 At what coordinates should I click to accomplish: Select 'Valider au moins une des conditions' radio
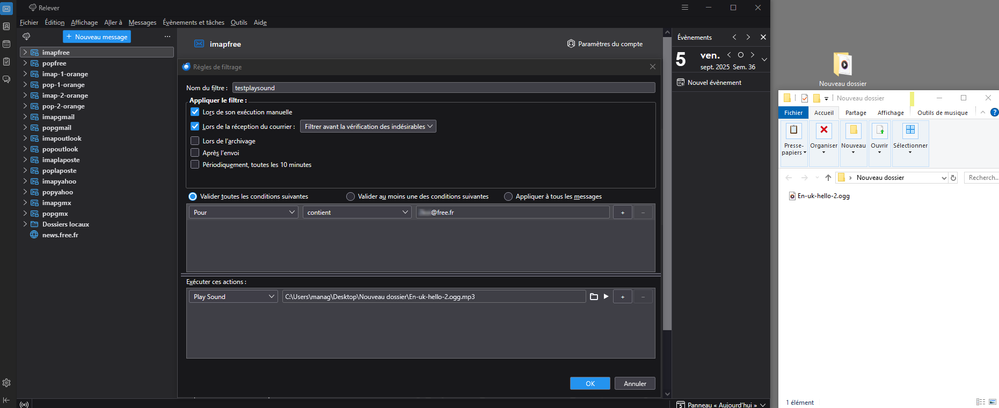pyautogui.click(x=351, y=197)
